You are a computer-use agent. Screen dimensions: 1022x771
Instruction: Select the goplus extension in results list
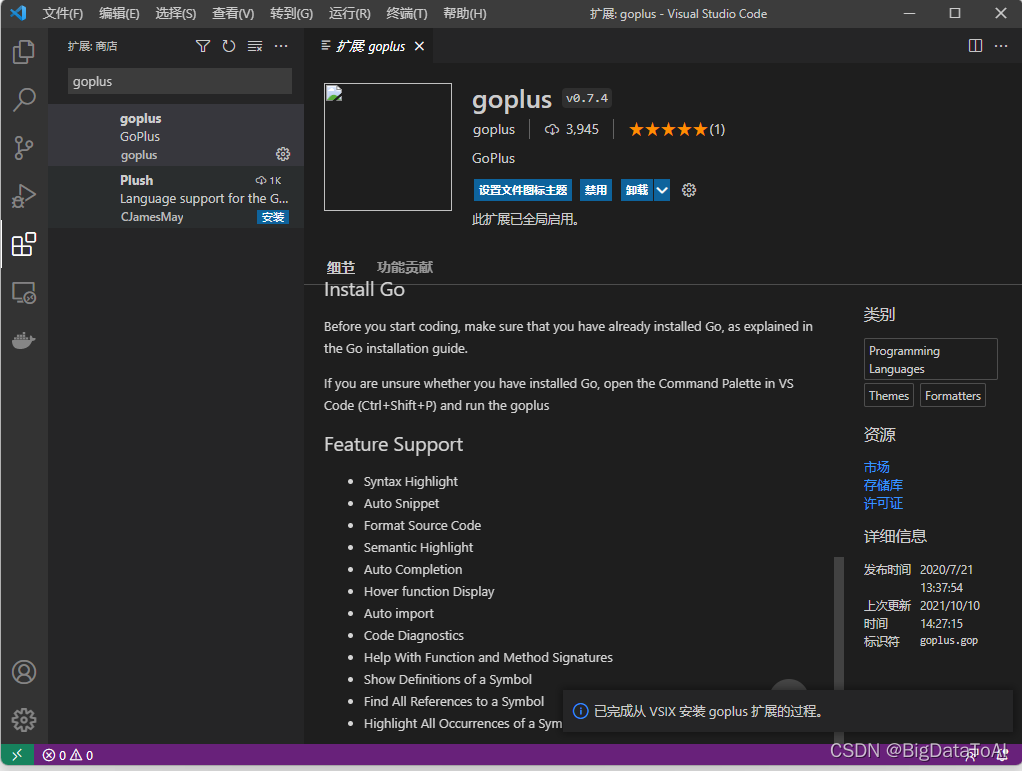176,136
